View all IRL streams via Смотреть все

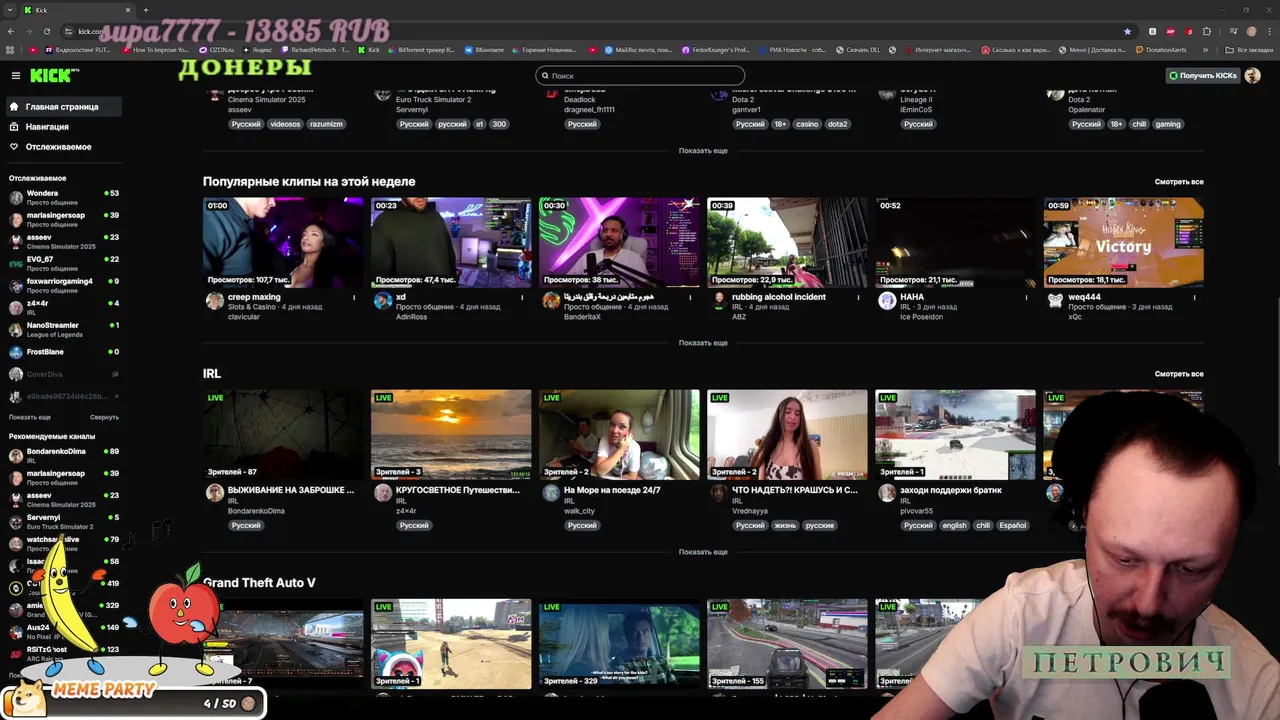coord(1179,374)
